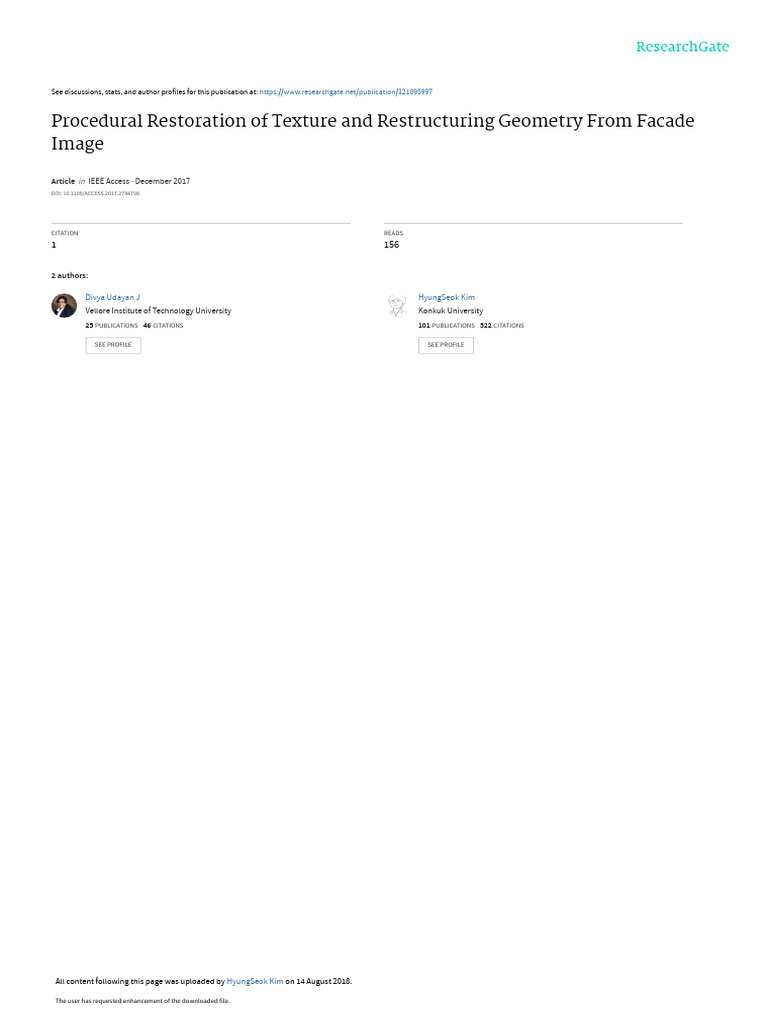This screenshot has width=768, height=1024.
Task: Click the 46 Citations count
Action: 163,325
